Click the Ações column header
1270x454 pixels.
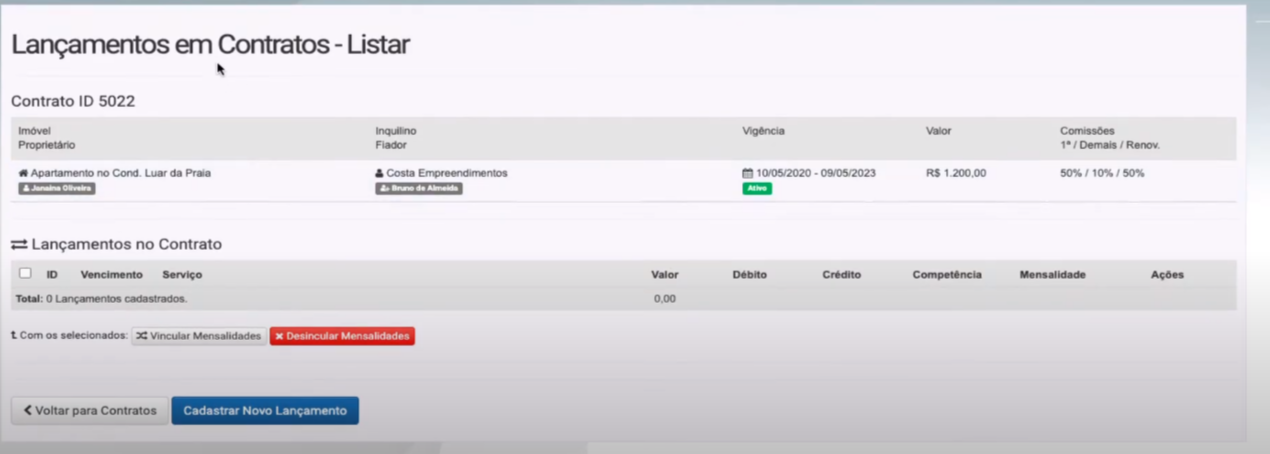[1167, 274]
